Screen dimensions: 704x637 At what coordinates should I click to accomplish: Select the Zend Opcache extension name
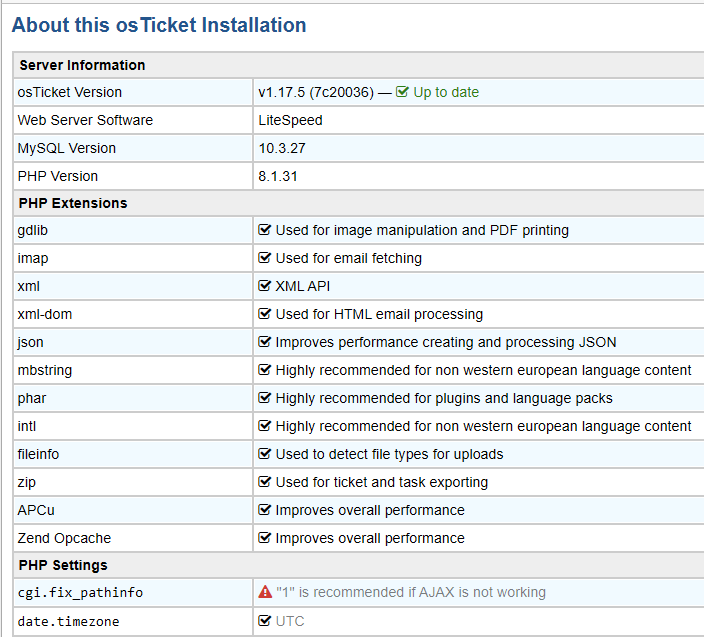(x=64, y=538)
